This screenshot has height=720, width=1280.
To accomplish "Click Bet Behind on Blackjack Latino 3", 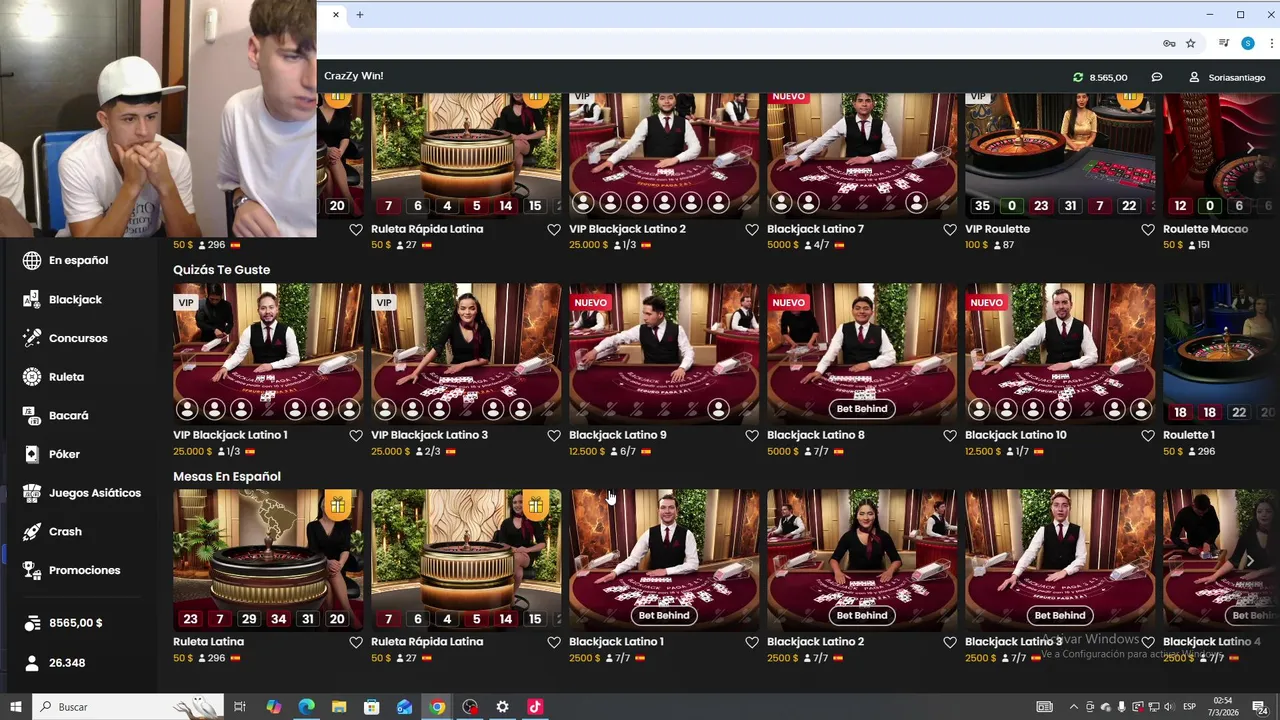I will (x=1060, y=615).
